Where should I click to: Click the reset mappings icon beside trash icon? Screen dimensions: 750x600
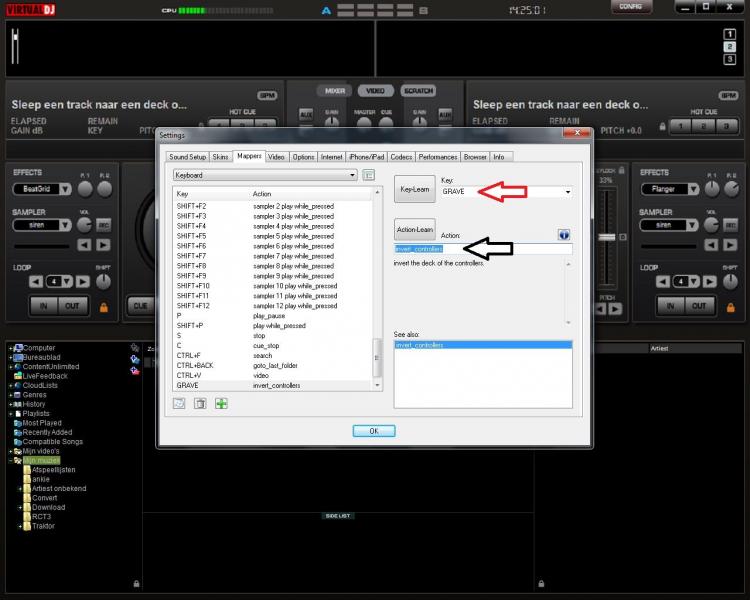179,403
